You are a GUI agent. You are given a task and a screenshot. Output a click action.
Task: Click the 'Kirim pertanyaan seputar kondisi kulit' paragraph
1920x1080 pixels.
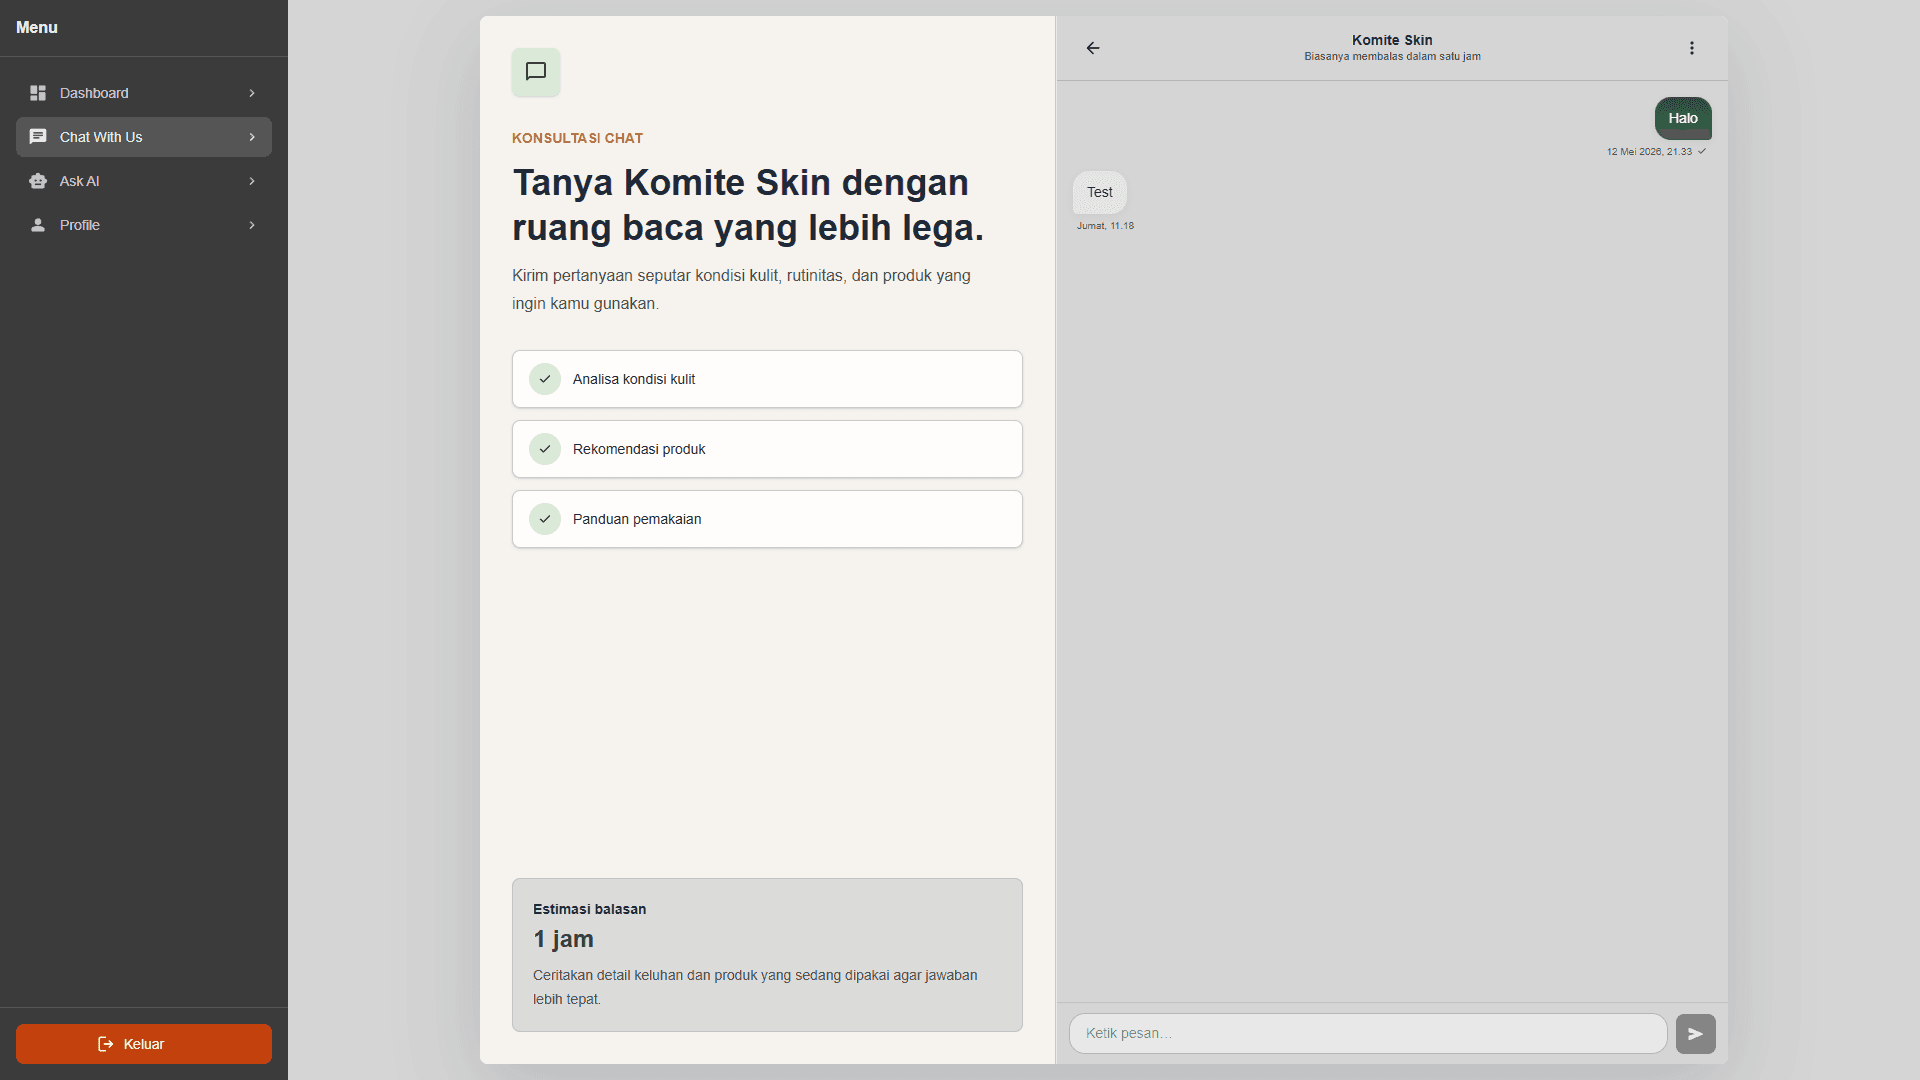(x=741, y=289)
